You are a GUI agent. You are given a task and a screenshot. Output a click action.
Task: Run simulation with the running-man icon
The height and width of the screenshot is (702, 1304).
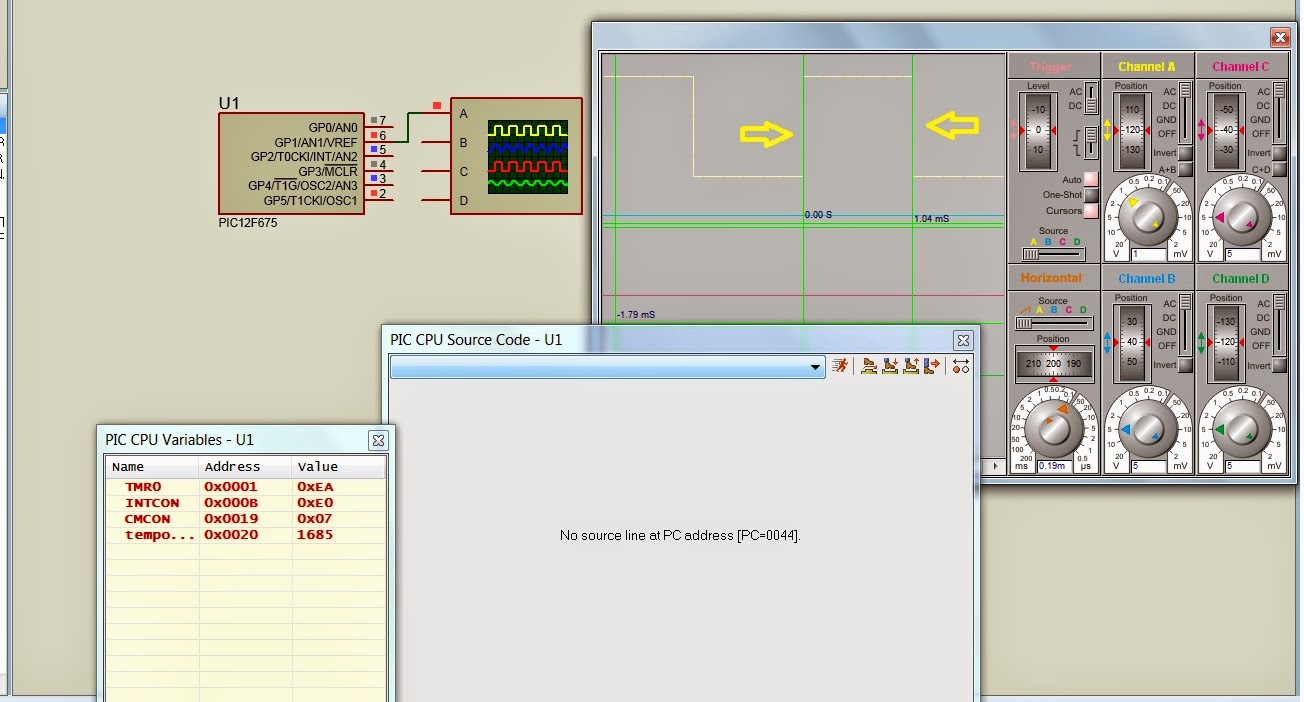pyautogui.click(x=840, y=366)
